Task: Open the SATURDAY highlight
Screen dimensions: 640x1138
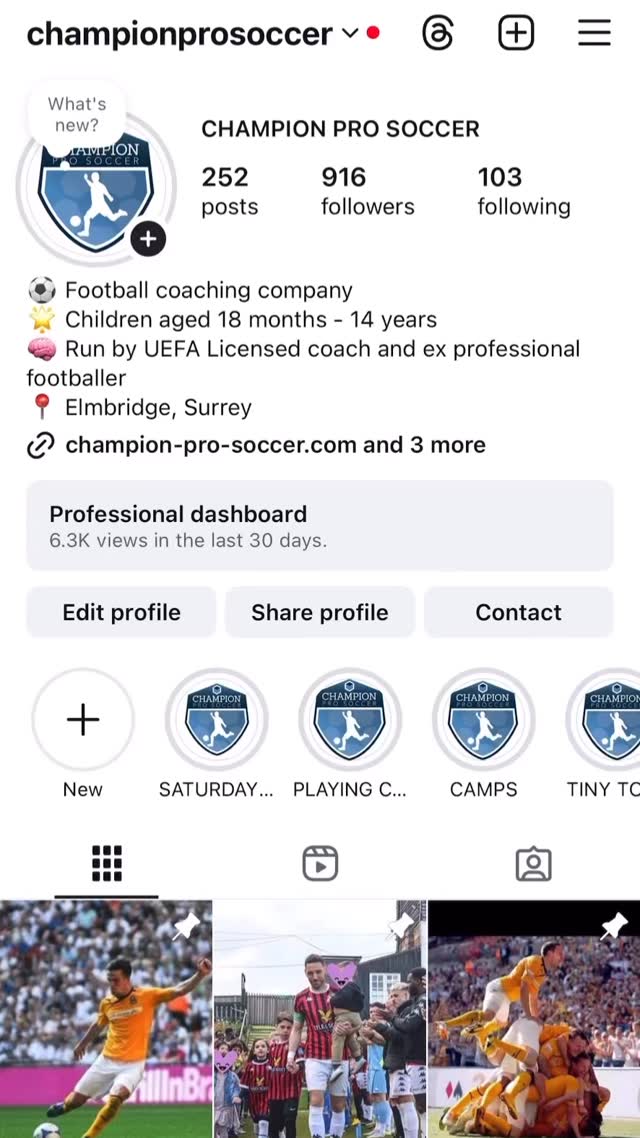Action: click(x=216, y=720)
